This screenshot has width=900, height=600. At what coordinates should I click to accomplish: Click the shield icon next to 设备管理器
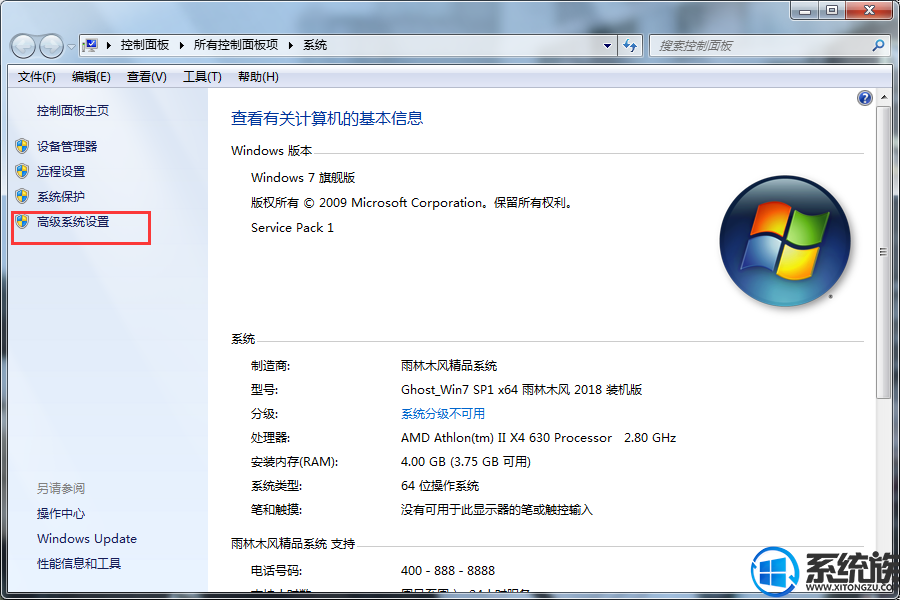[22, 146]
